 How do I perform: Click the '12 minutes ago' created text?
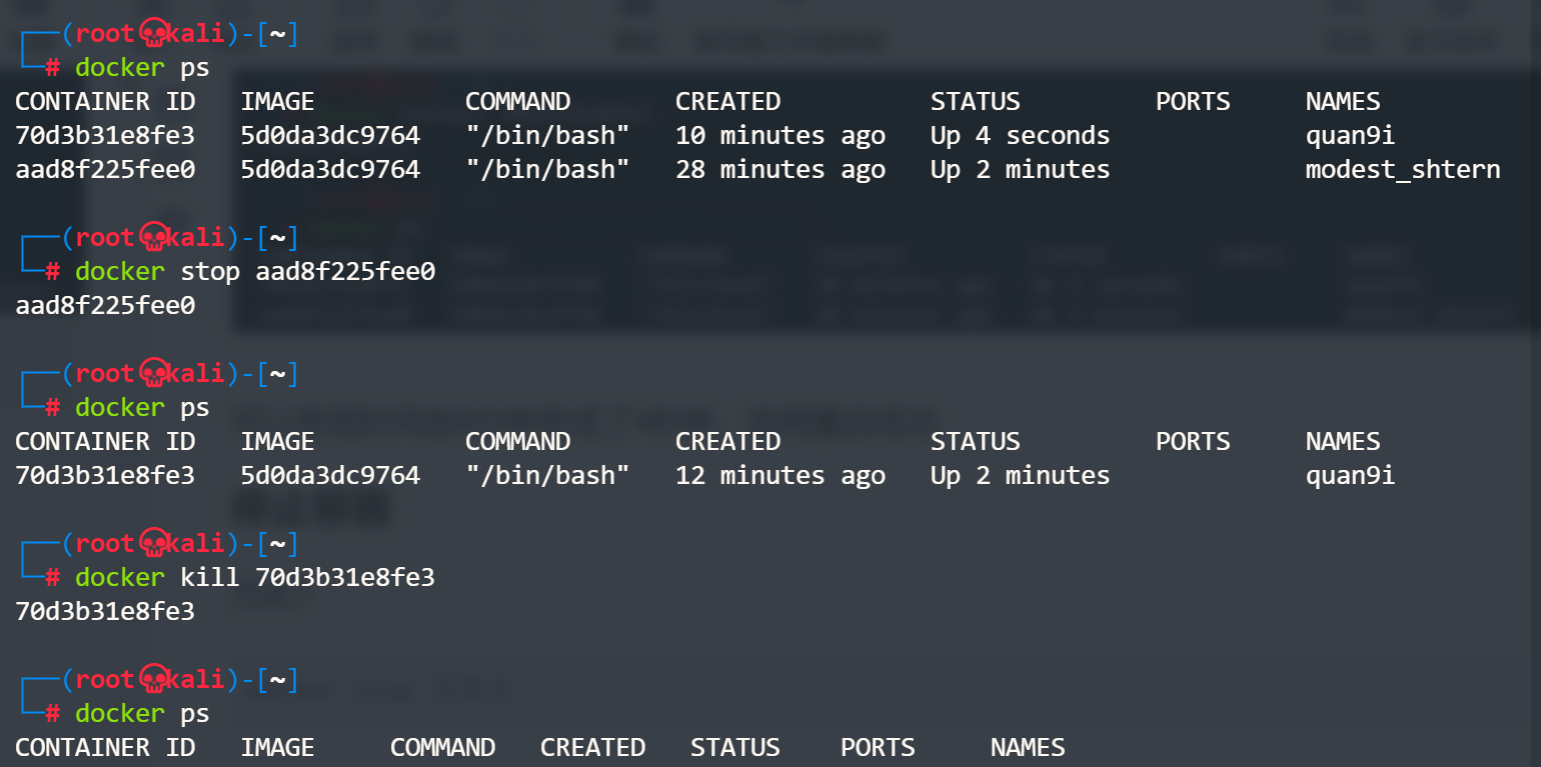click(780, 476)
